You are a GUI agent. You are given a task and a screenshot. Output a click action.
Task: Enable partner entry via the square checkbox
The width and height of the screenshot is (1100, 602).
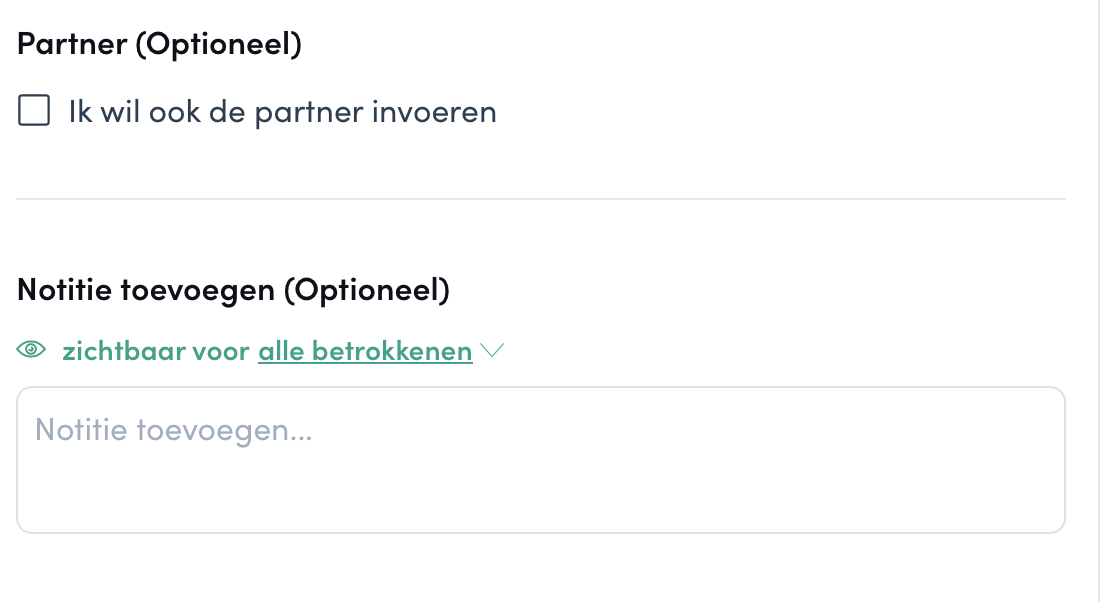pos(34,110)
